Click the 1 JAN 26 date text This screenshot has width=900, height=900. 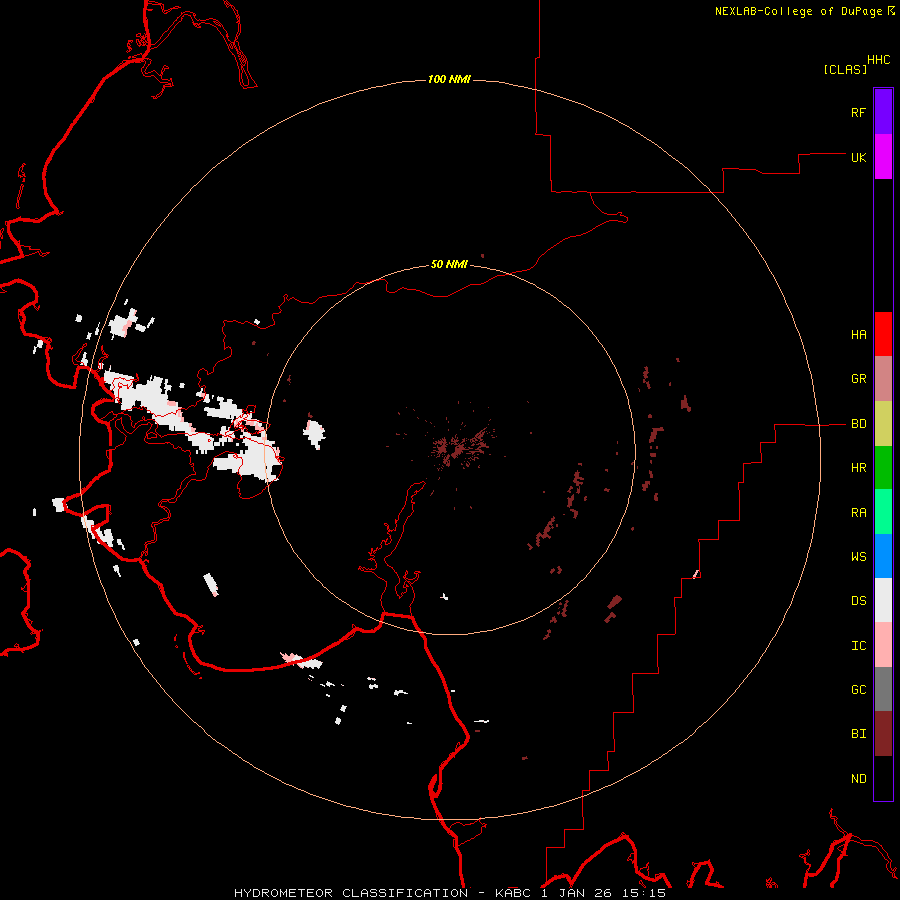click(x=578, y=893)
